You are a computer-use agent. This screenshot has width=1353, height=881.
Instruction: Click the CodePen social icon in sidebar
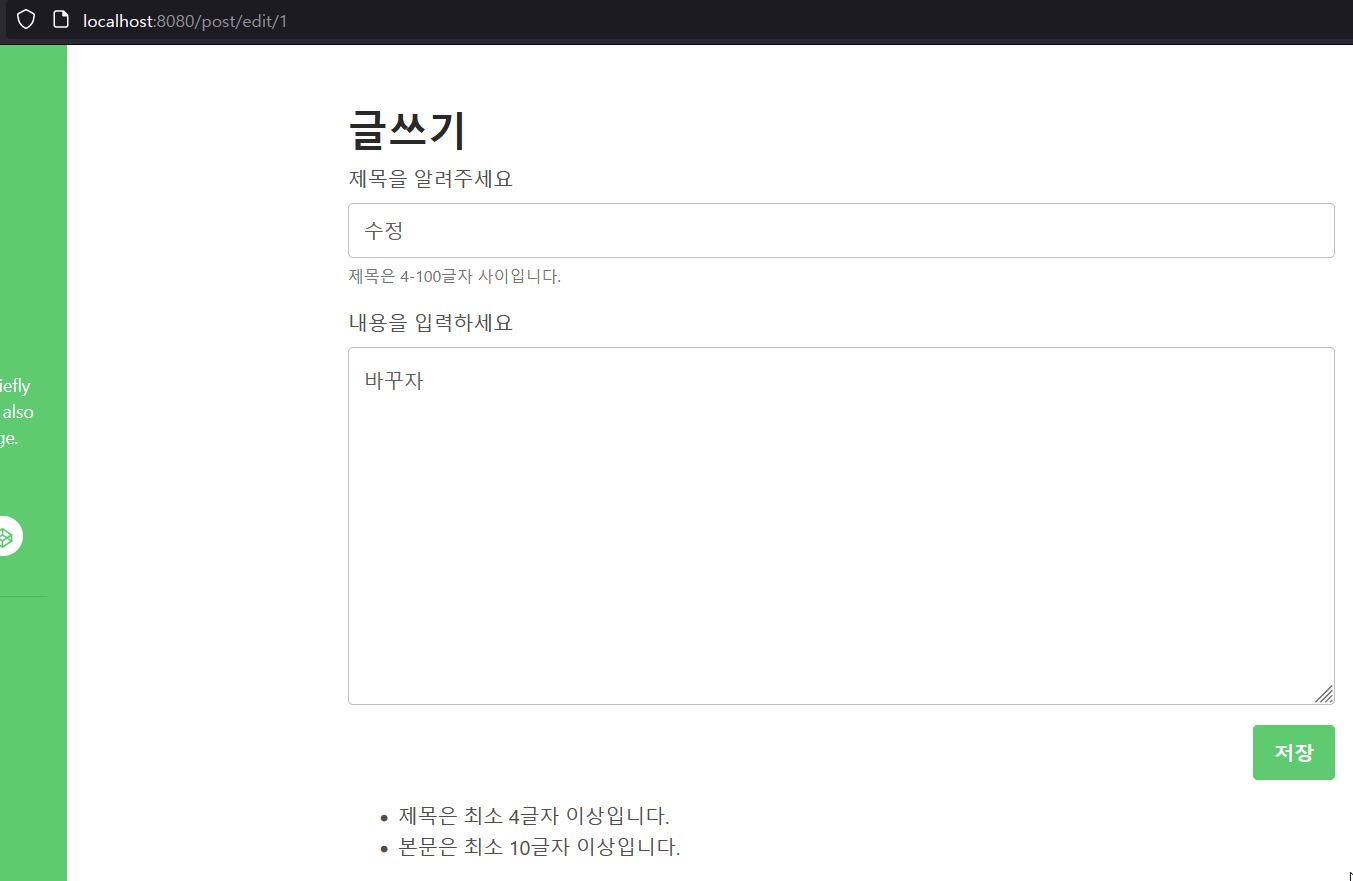tap(6, 537)
